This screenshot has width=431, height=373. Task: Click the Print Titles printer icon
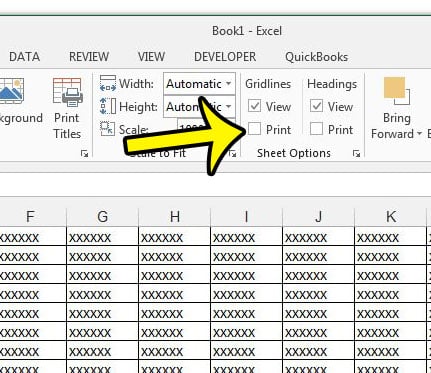tap(67, 92)
